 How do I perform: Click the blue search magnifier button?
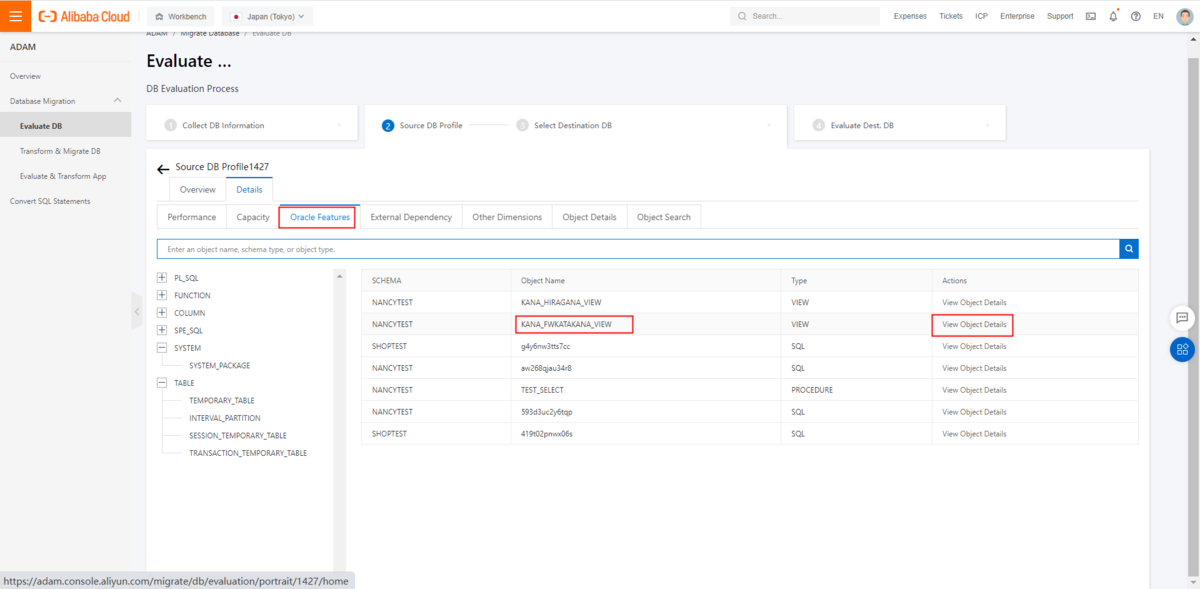(1128, 249)
